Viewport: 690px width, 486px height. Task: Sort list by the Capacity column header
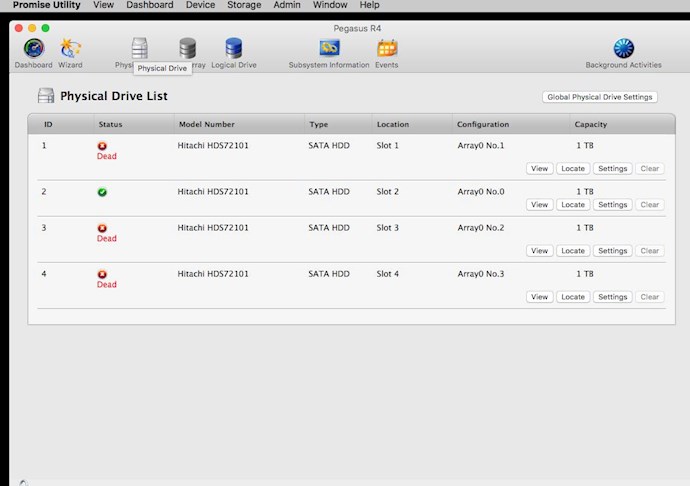tap(590, 125)
